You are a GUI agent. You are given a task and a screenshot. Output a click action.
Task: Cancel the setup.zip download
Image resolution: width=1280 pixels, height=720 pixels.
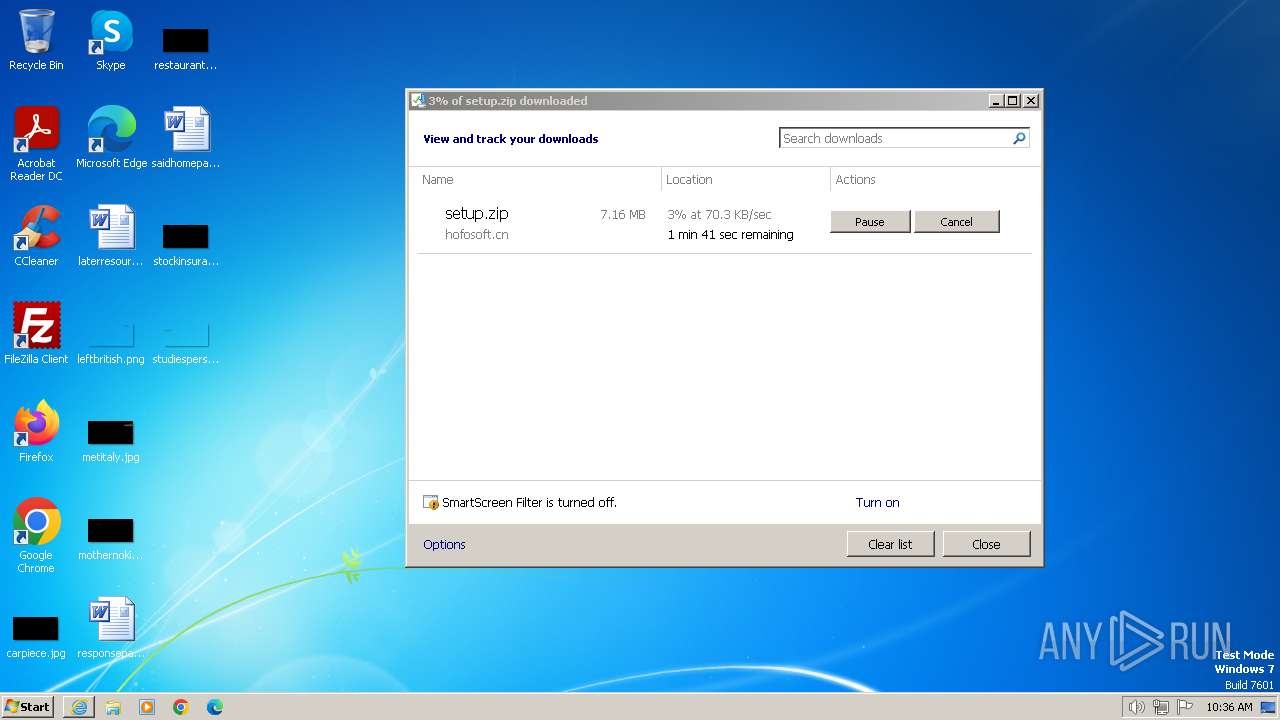pos(956,222)
